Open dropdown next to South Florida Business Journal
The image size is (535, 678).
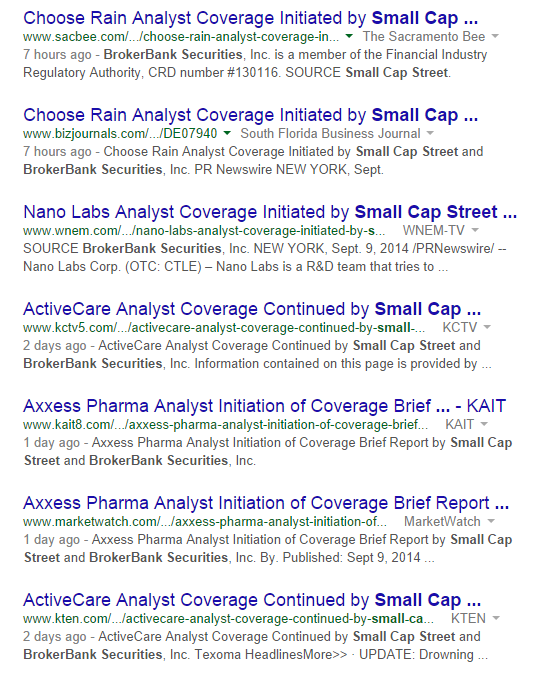tap(430, 133)
